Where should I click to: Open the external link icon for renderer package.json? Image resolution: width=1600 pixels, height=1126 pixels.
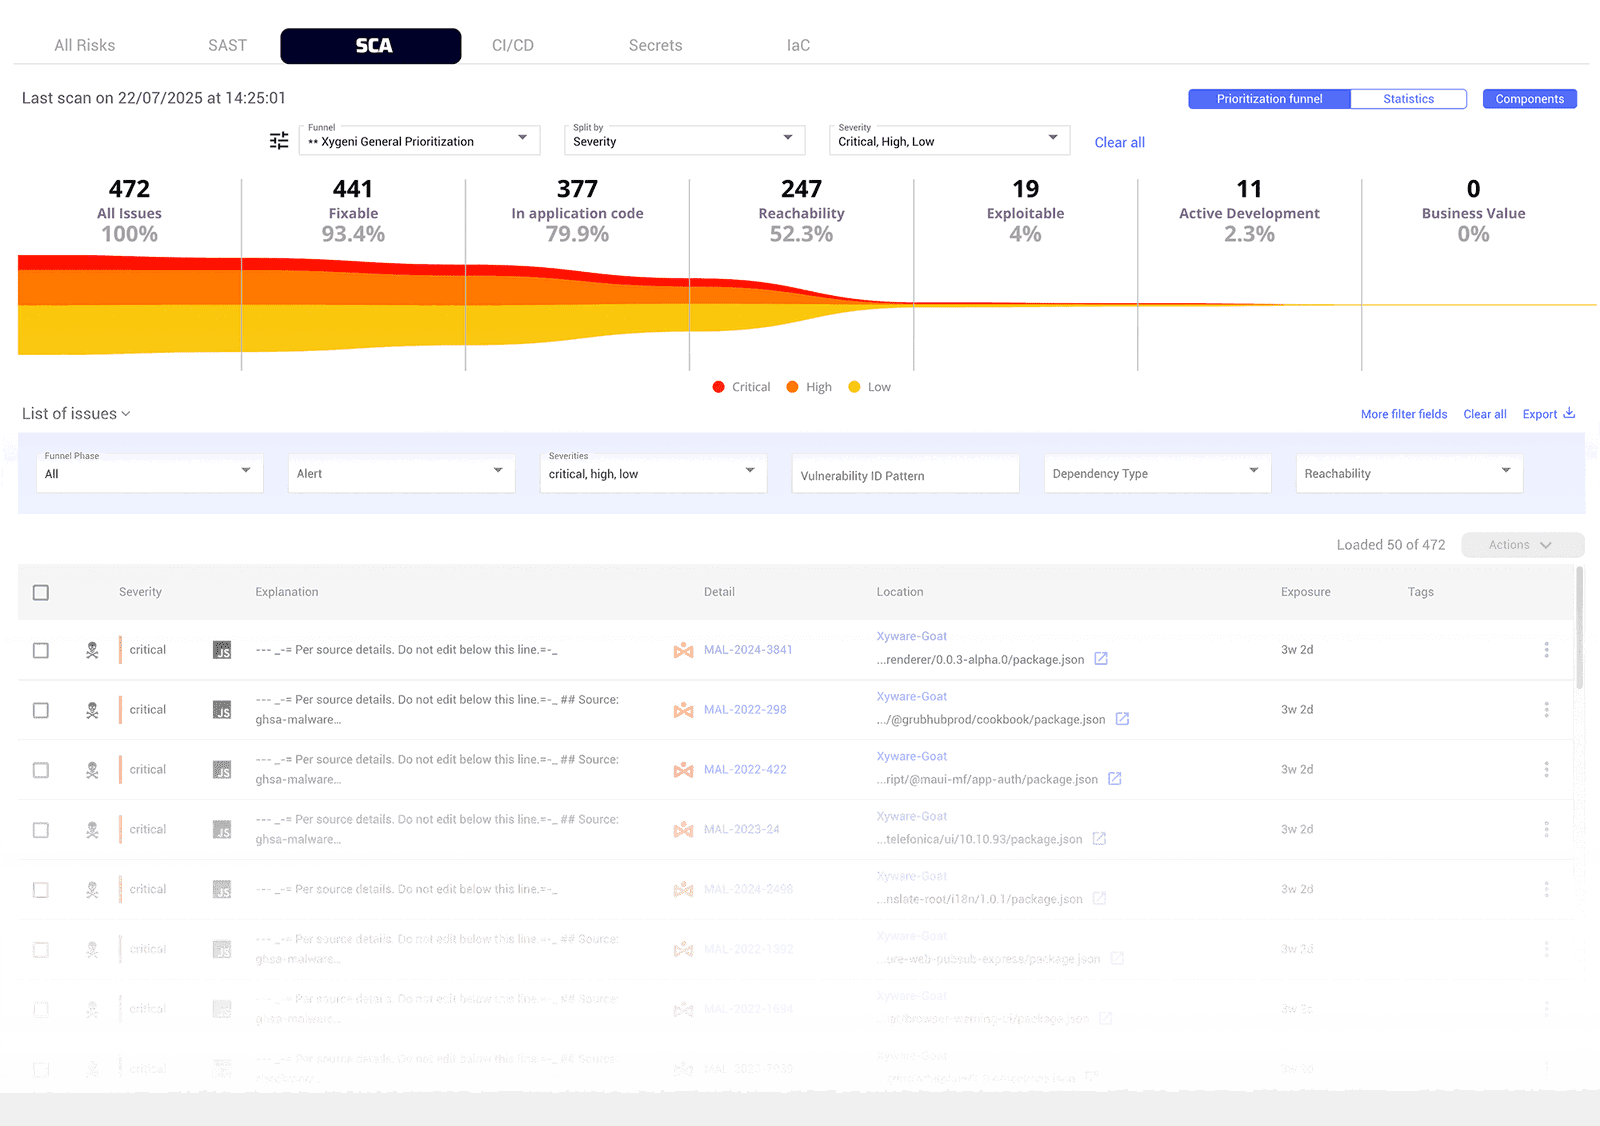tap(1101, 659)
